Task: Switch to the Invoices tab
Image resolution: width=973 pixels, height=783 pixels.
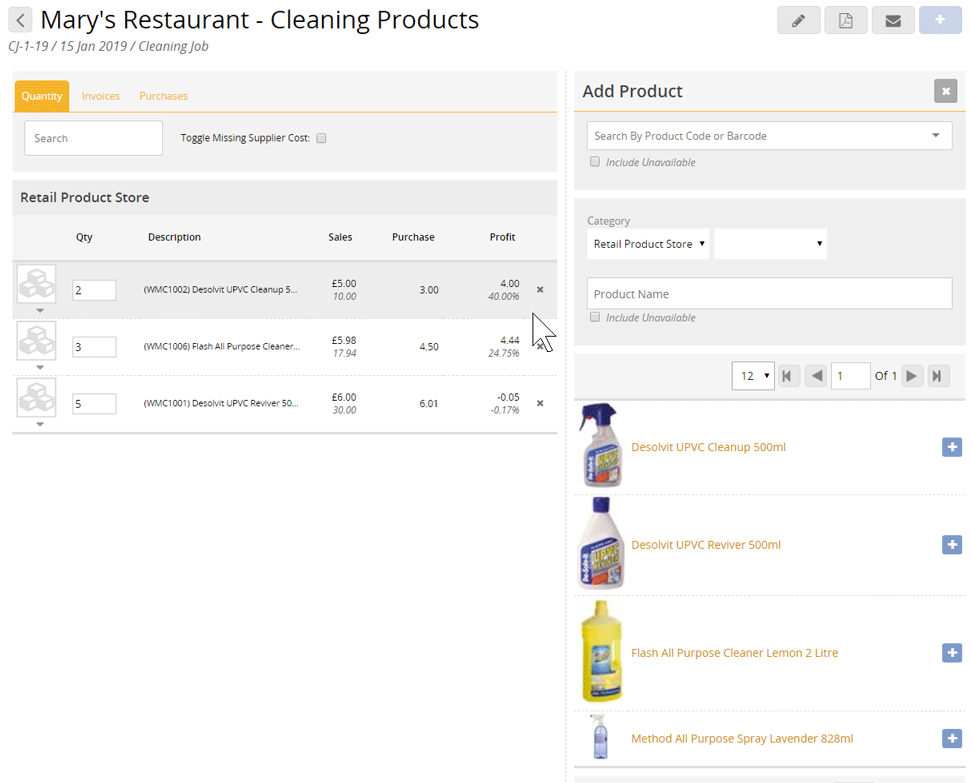Action: pyautogui.click(x=101, y=96)
